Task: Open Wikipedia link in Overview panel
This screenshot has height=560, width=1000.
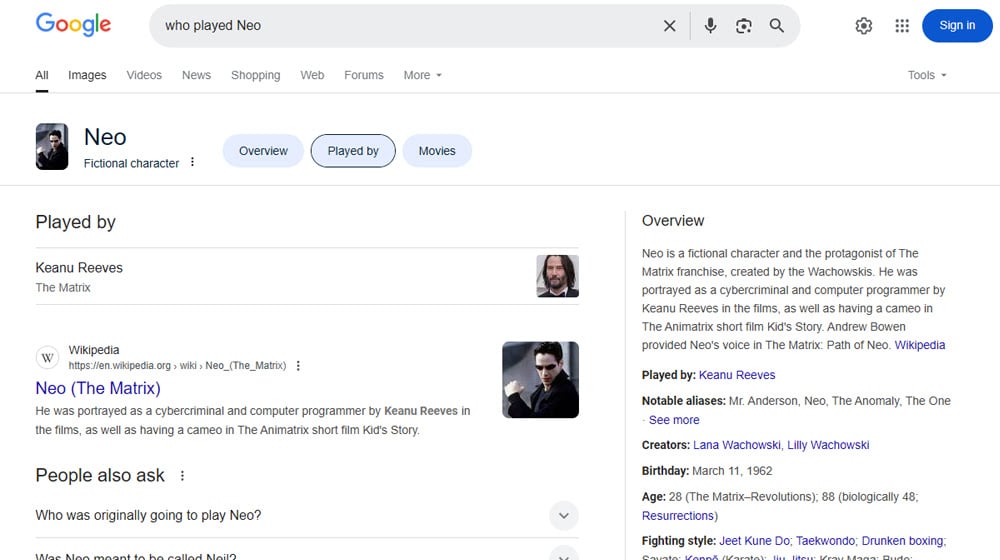Action: coord(920,345)
